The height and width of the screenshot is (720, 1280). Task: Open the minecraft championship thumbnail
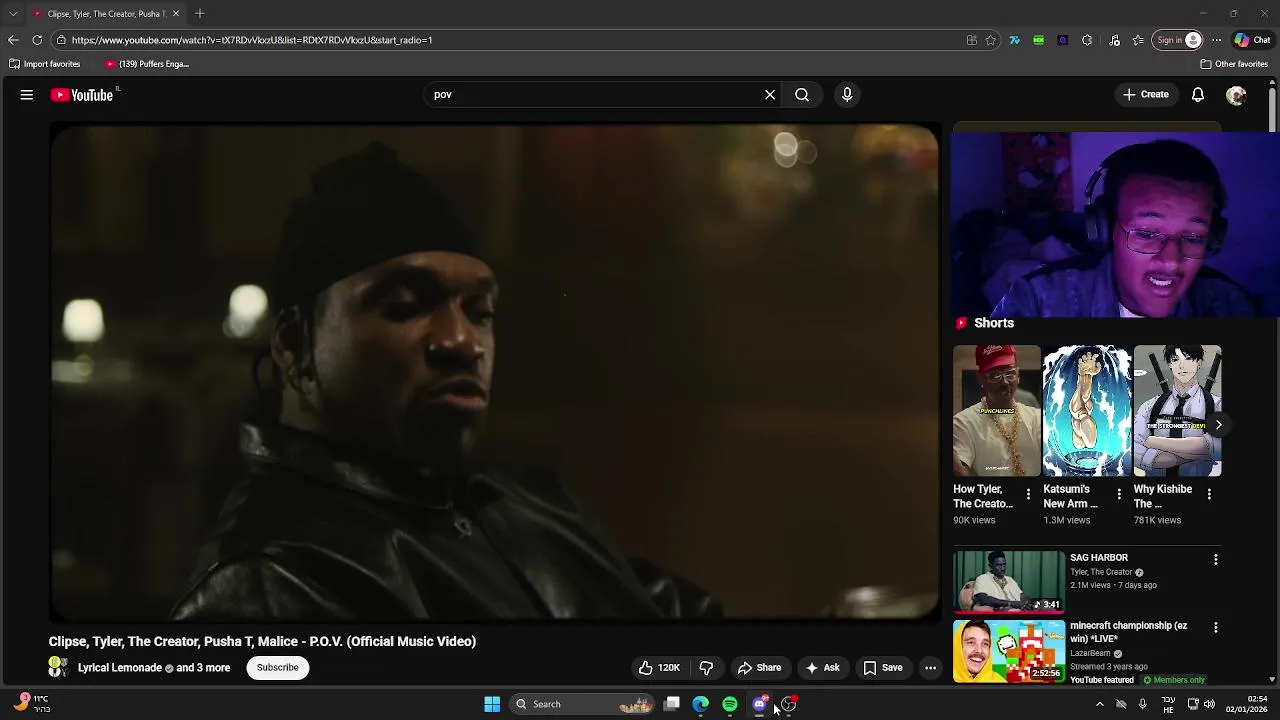point(1009,651)
